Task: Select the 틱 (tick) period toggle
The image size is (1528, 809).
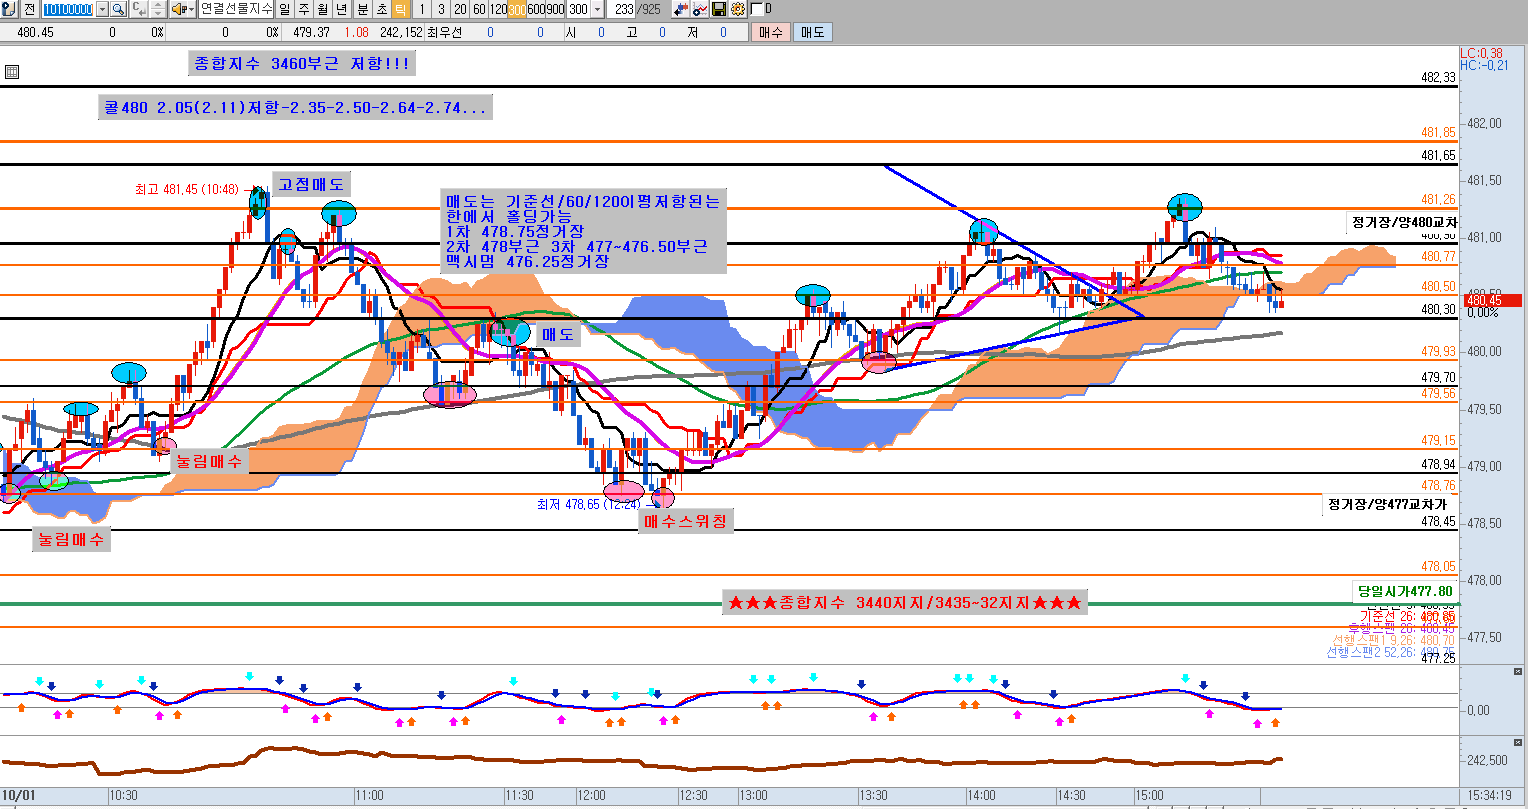Action: 400,9
